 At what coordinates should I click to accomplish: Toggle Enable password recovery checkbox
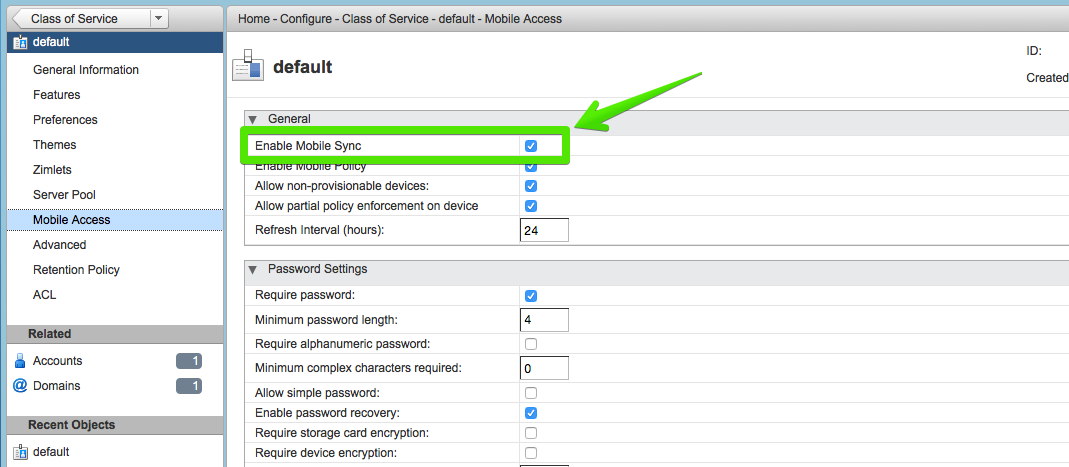[531, 413]
